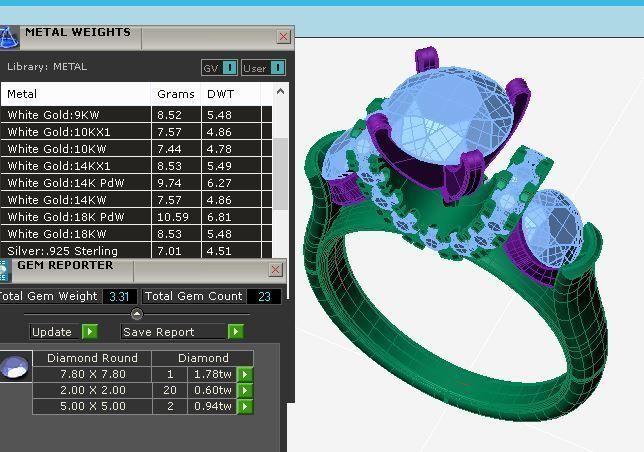Collapse the Gem Reporter section with circular arrow

coord(136,314)
